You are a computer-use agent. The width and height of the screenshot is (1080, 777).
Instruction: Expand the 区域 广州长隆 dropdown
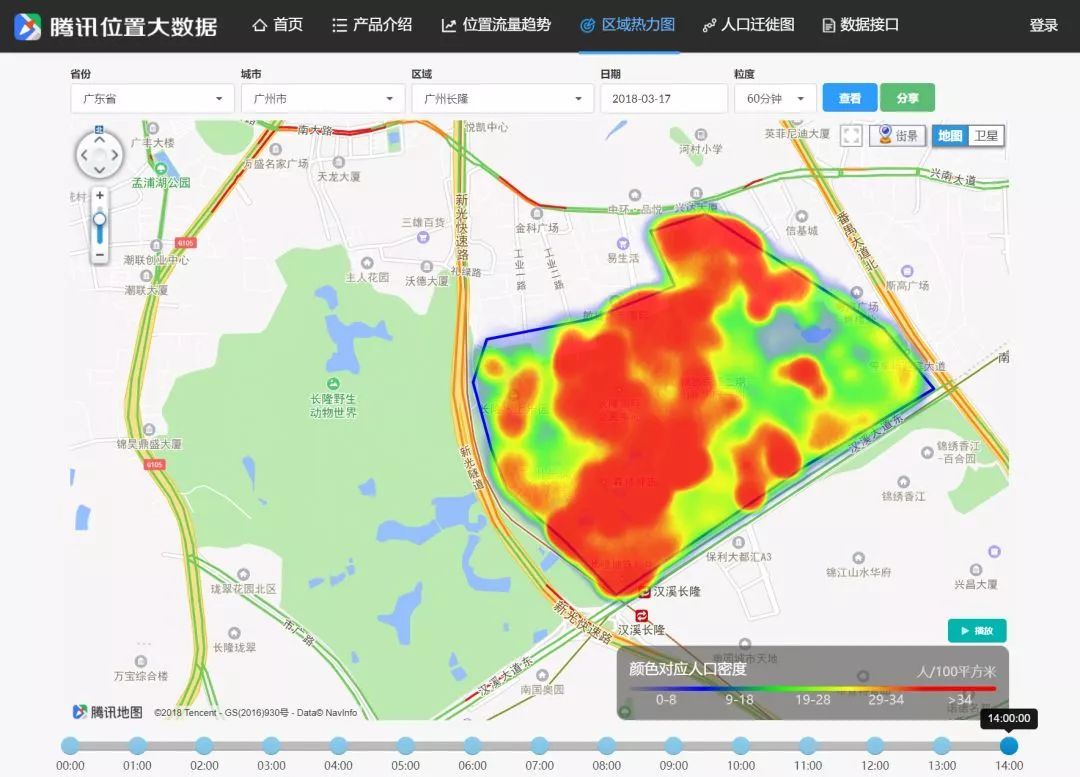pos(502,99)
